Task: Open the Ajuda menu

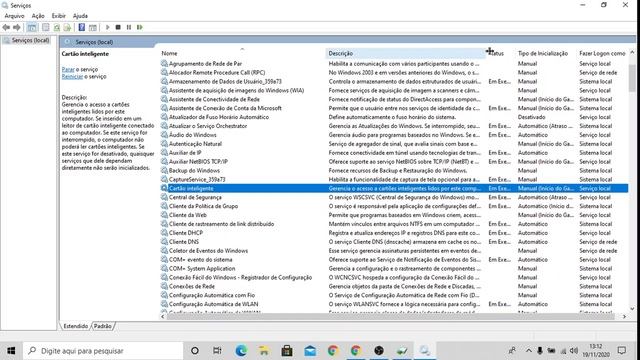Action: [80, 16]
